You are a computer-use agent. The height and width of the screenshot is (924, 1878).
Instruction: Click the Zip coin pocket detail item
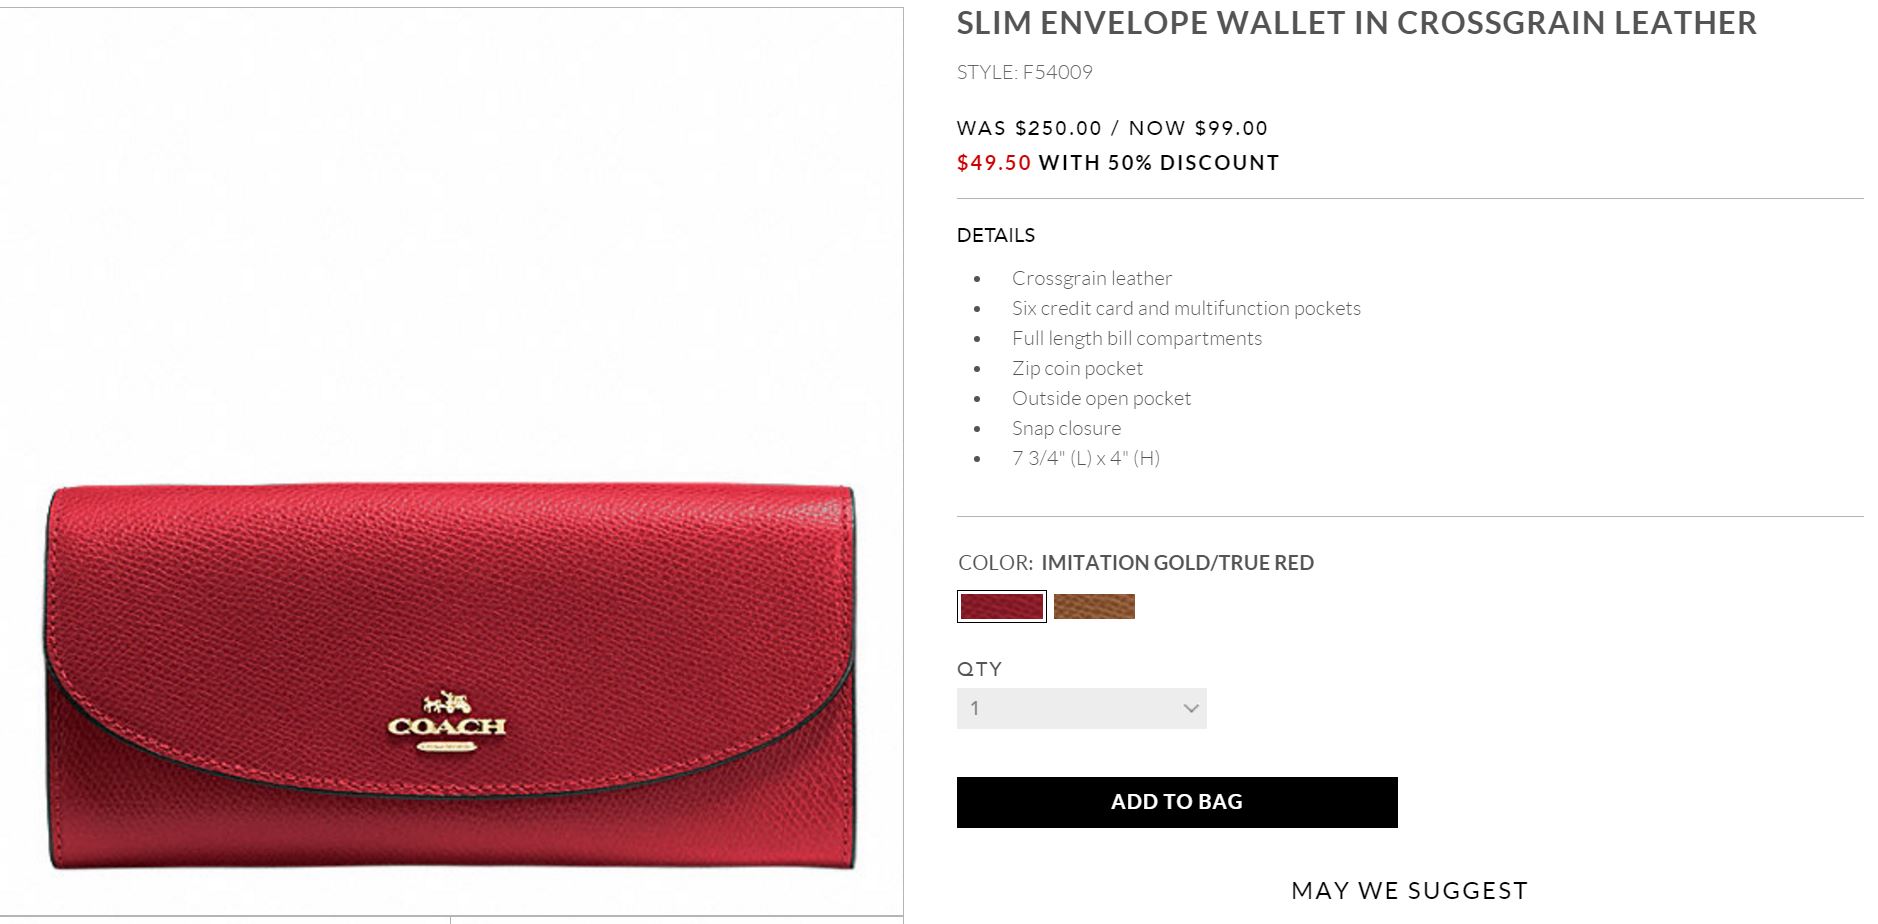pos(1077,368)
